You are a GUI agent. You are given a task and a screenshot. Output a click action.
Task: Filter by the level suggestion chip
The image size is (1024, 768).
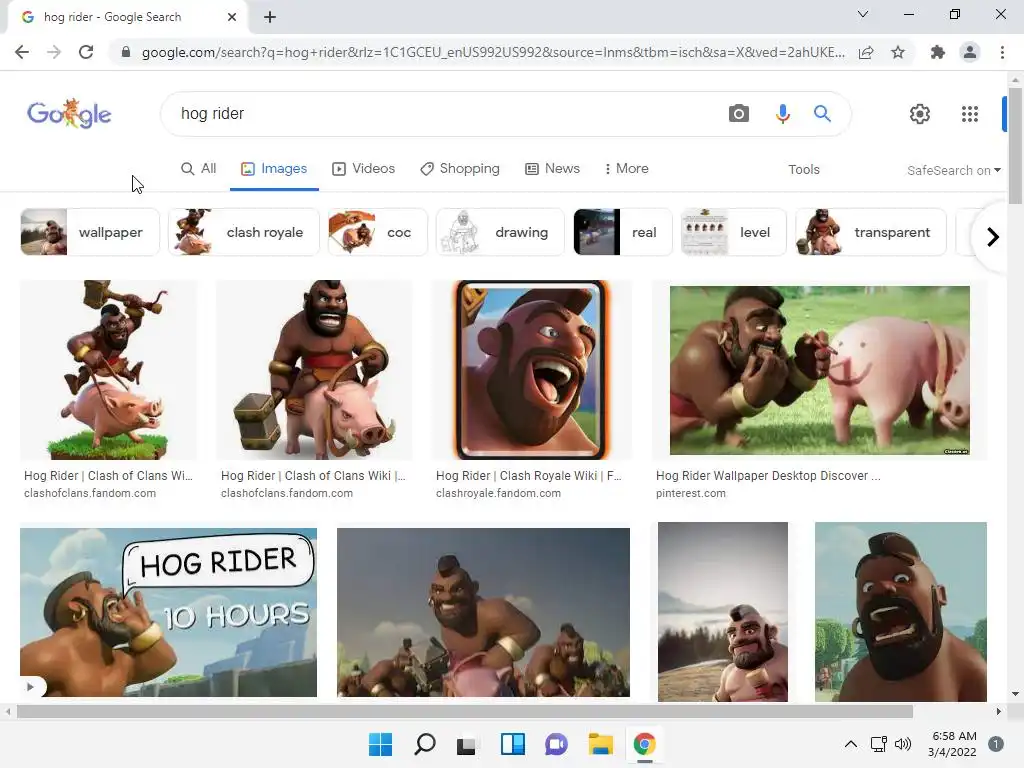pos(733,232)
